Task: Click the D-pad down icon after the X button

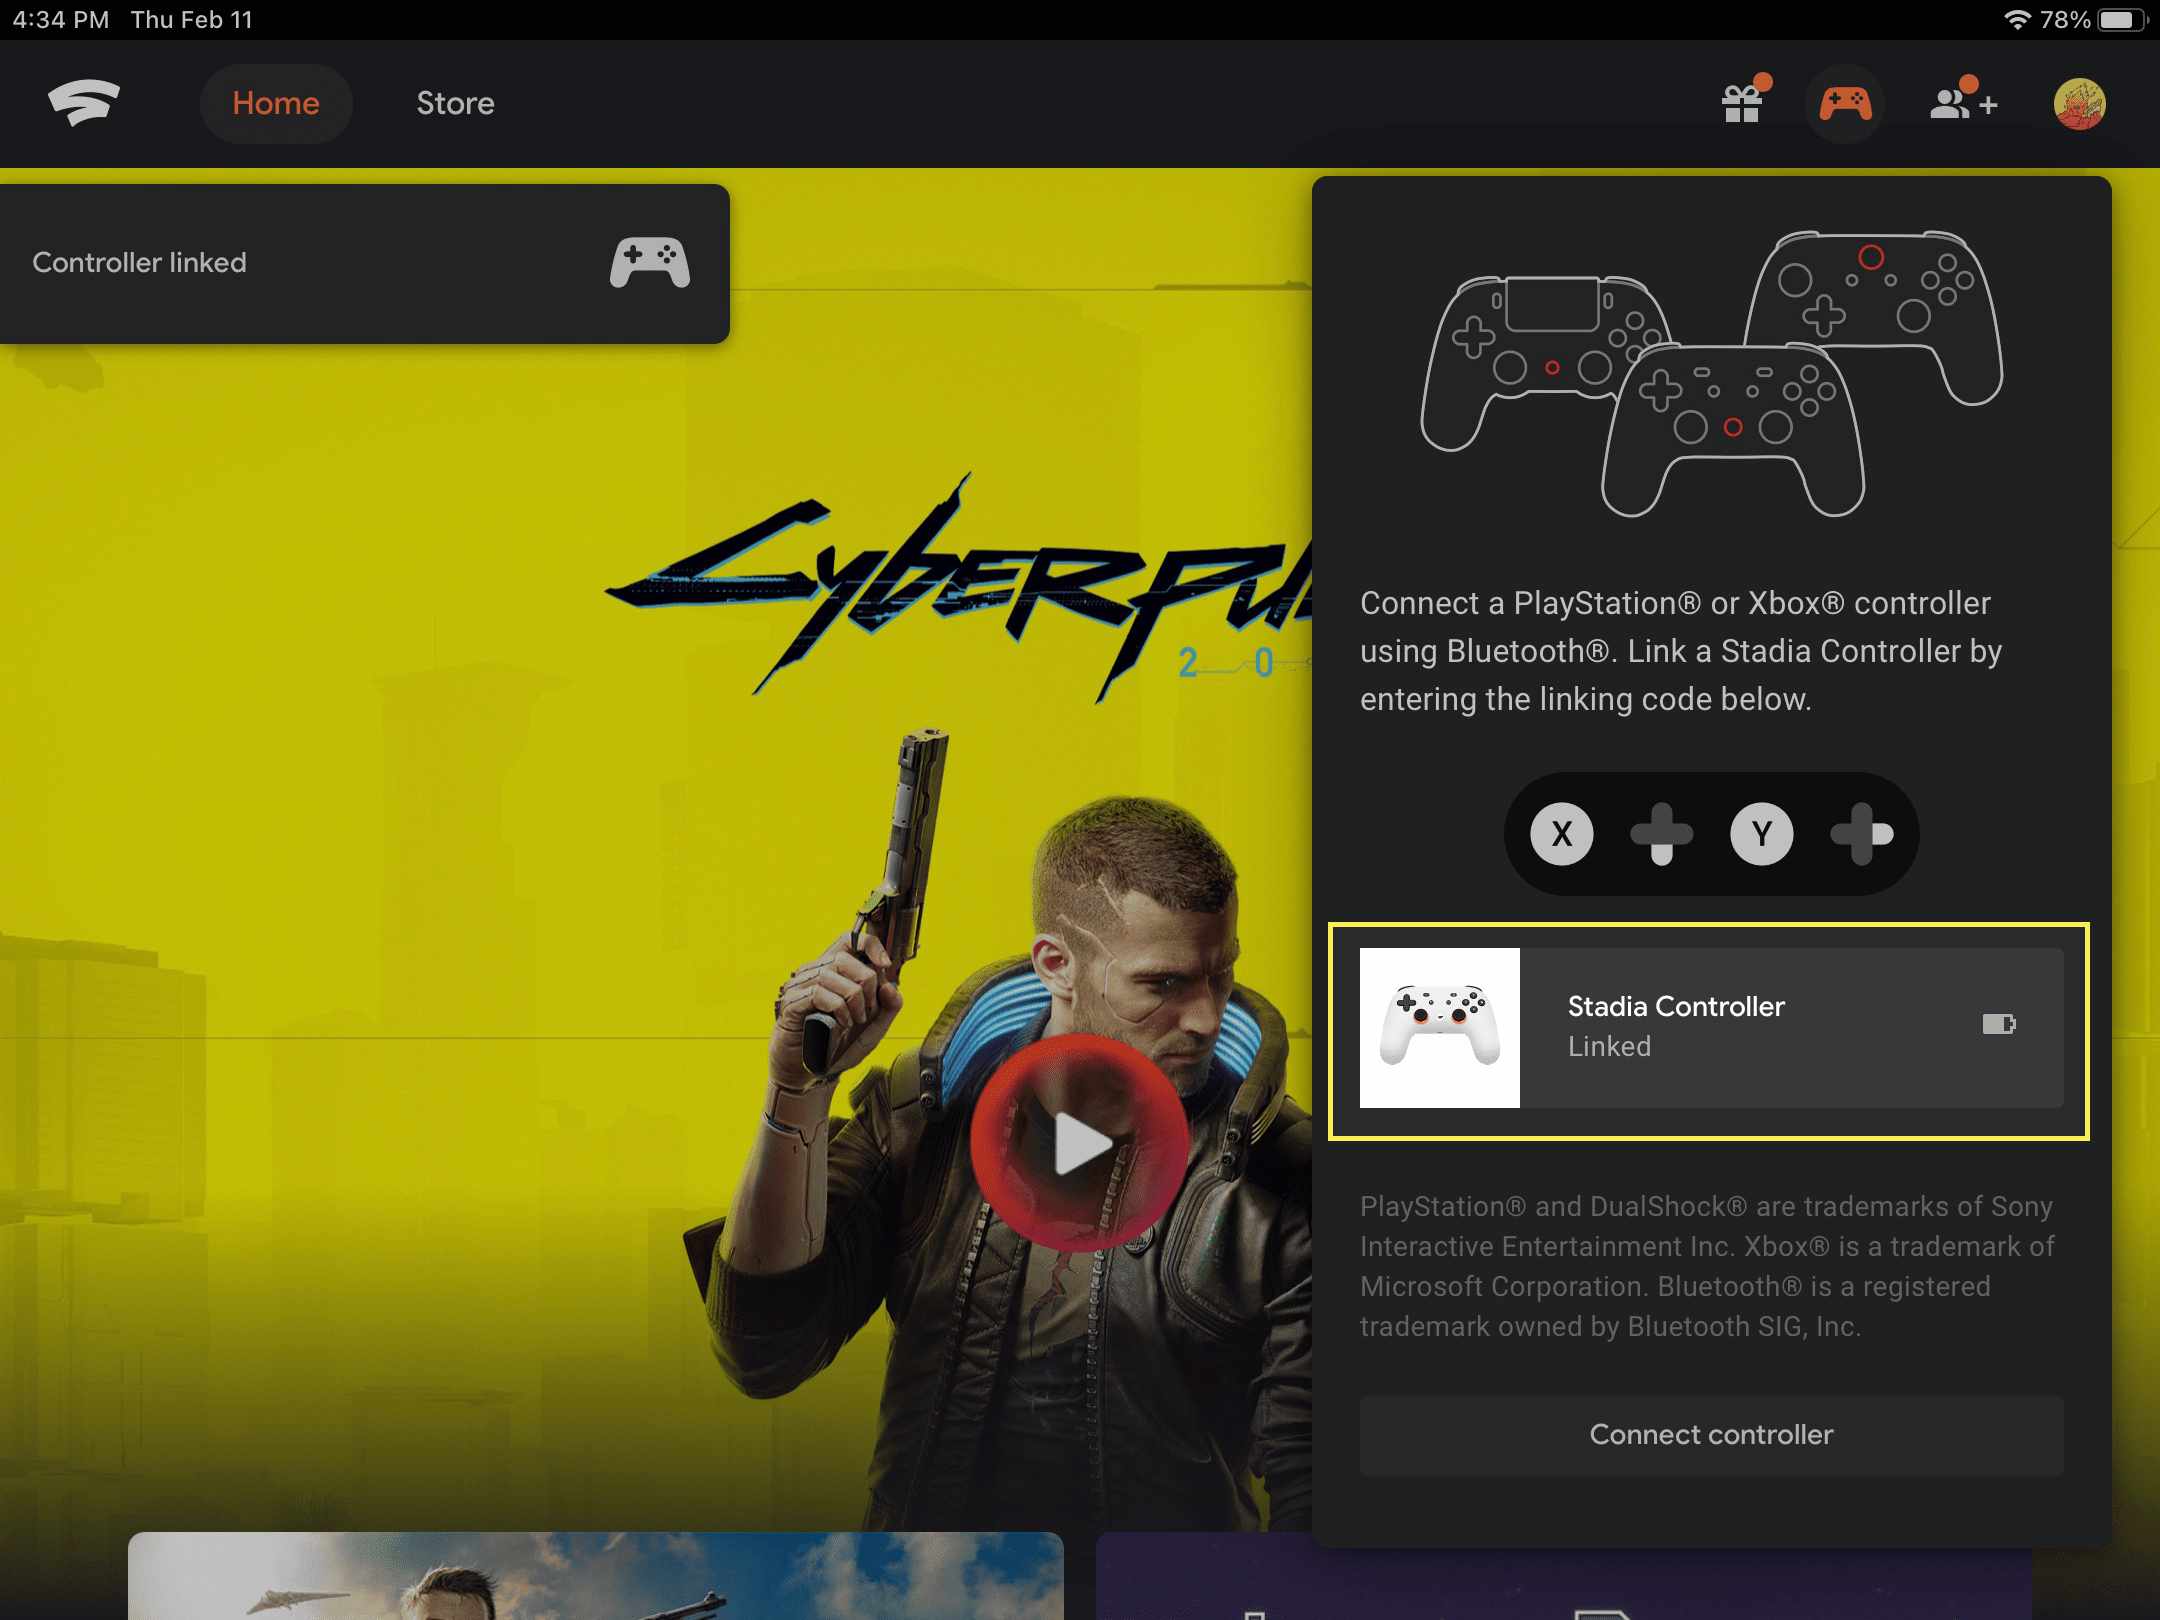Action: click(1662, 834)
